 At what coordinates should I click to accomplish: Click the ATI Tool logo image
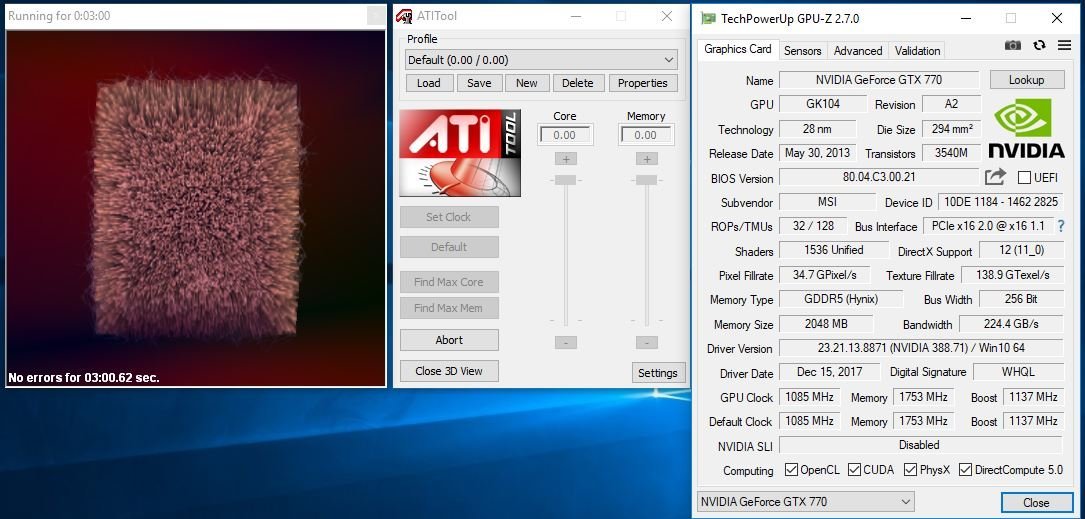(460, 153)
